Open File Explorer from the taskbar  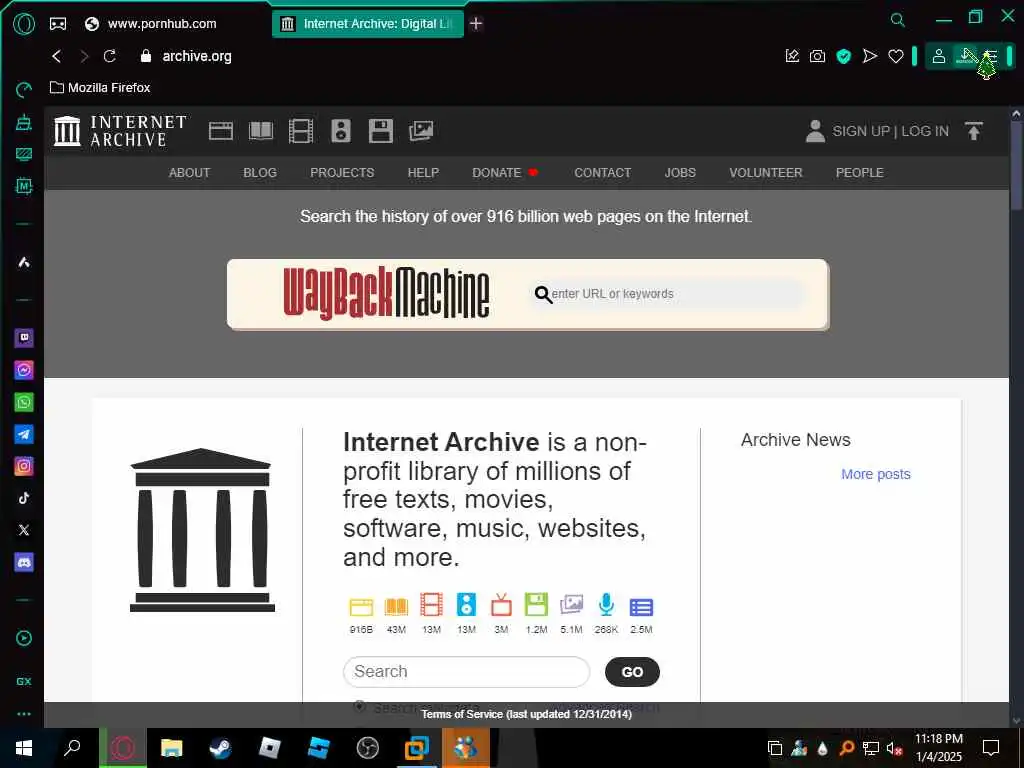pos(171,748)
